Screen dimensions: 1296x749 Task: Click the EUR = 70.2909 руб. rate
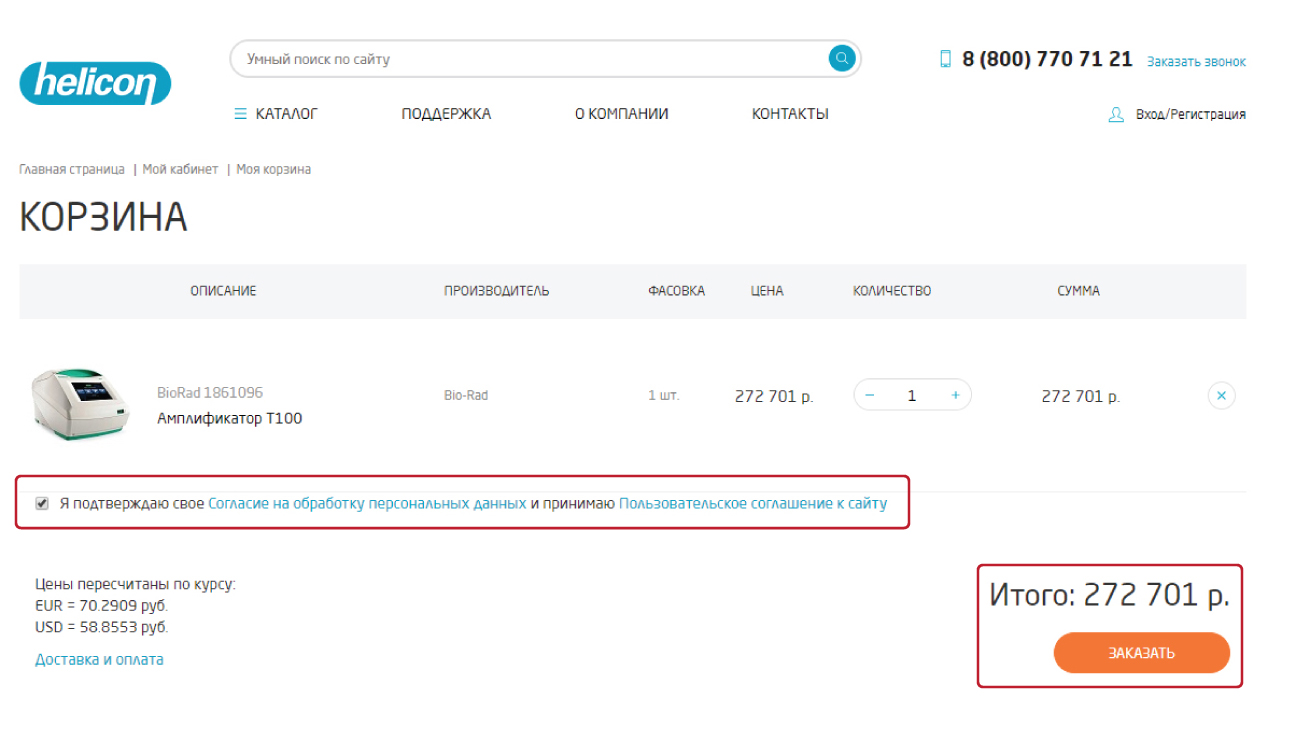[102, 605]
